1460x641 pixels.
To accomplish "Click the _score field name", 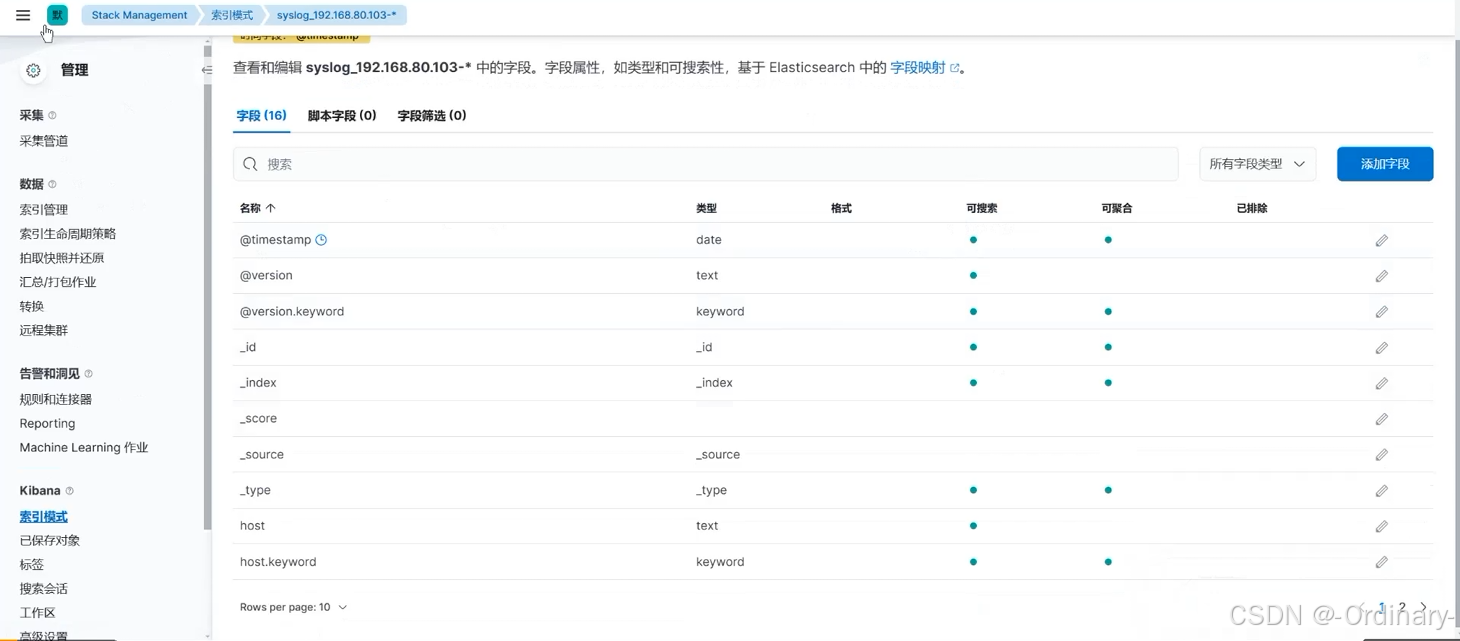I will (x=258, y=419).
